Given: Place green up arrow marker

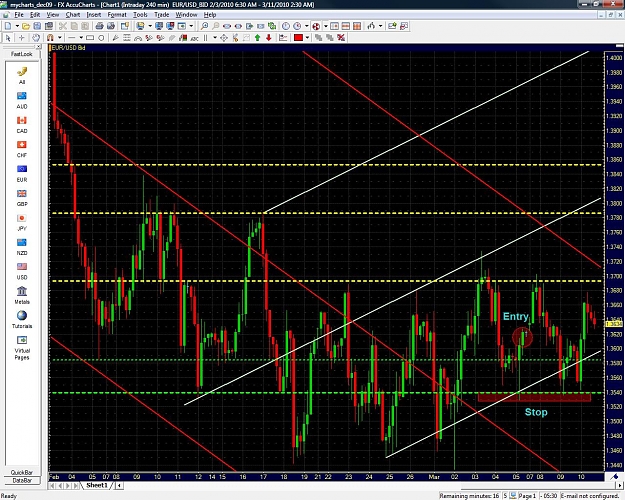Looking at the screenshot, I should [257, 38].
